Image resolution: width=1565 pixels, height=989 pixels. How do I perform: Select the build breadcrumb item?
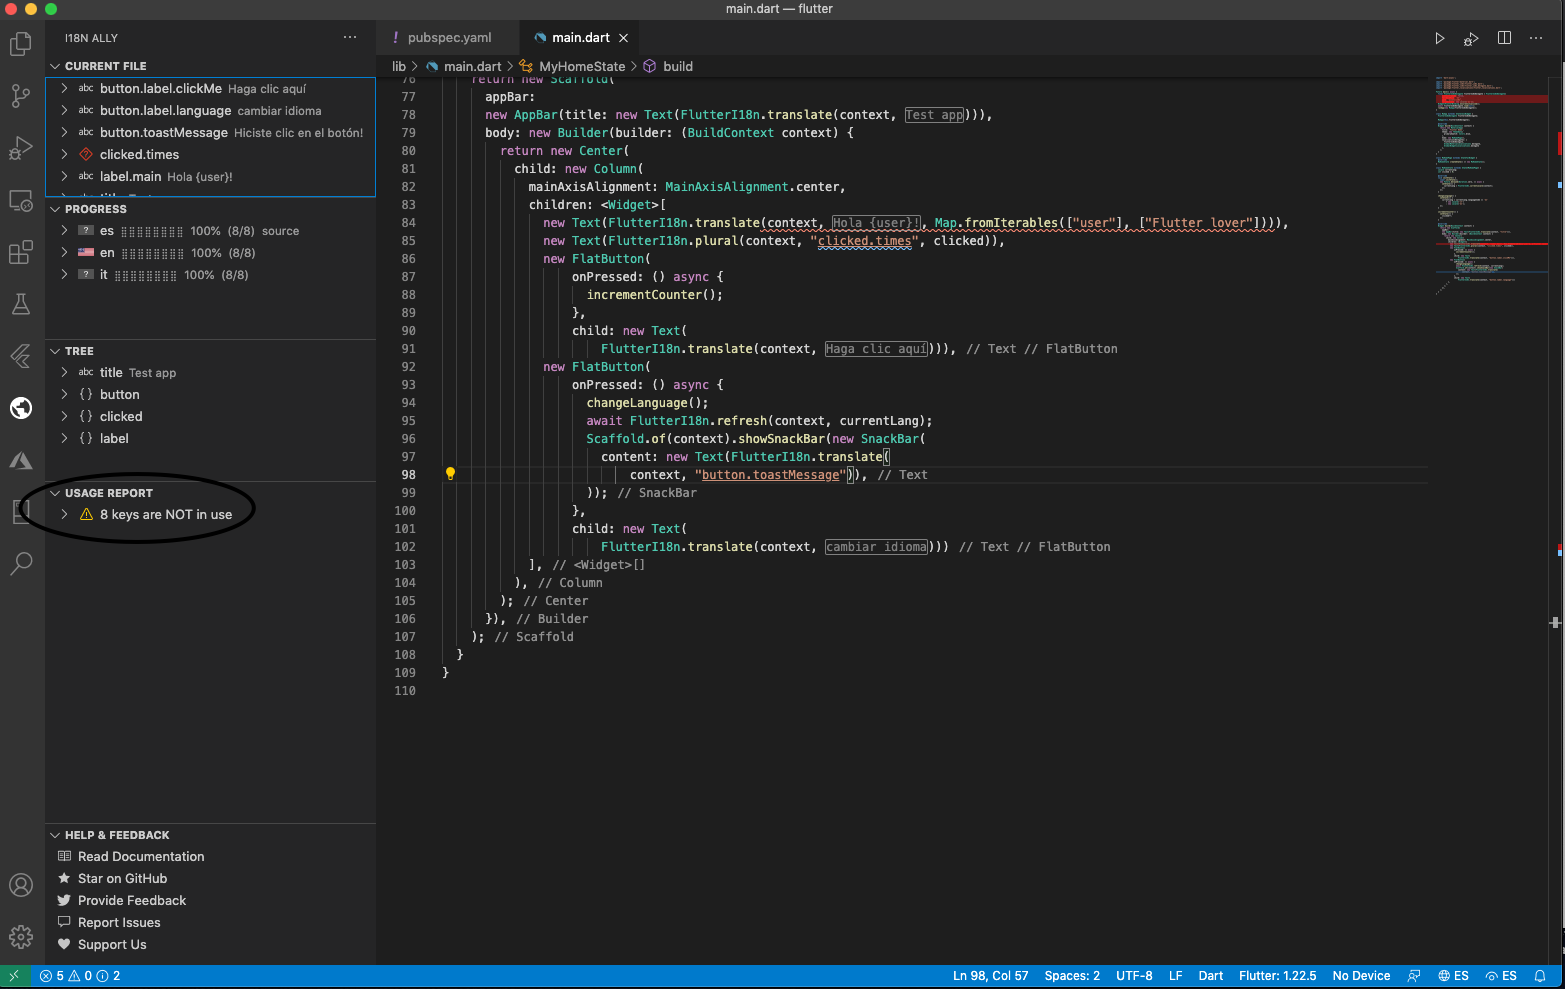[x=677, y=66]
